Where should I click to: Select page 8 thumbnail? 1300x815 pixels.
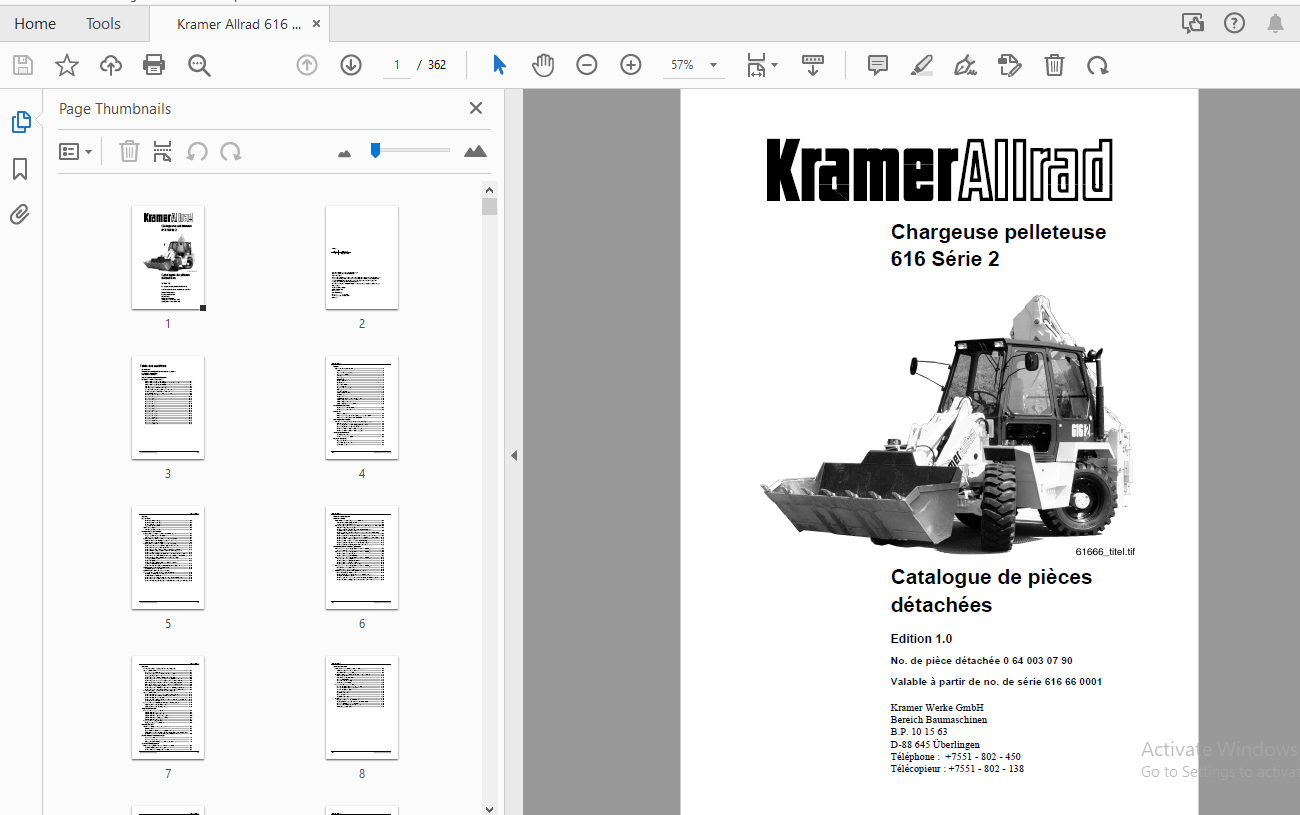(x=362, y=708)
